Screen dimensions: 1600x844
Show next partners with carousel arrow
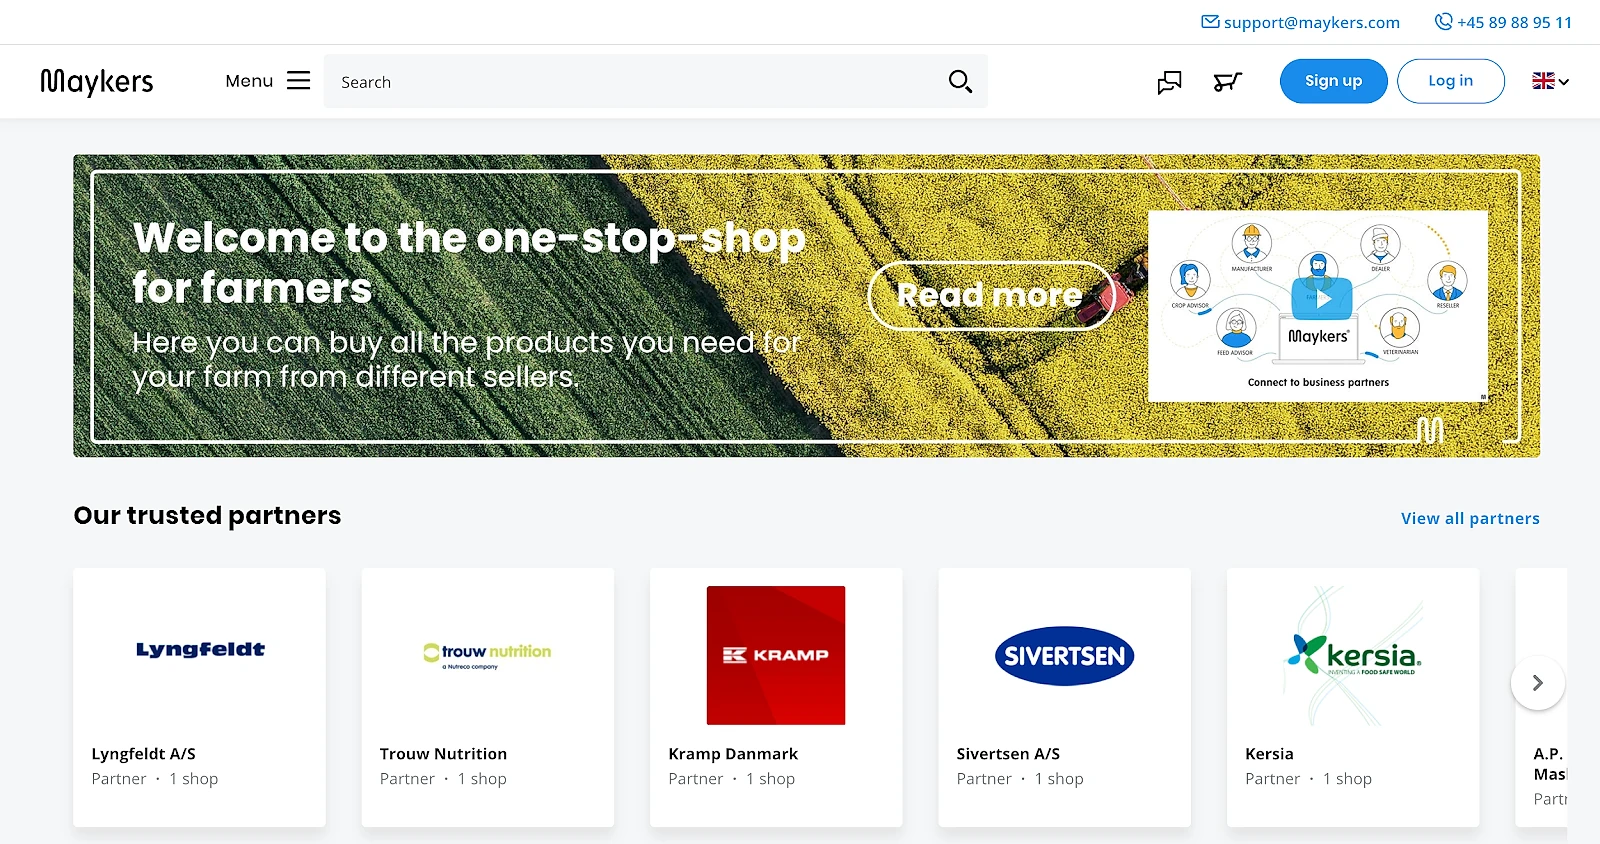click(1538, 683)
